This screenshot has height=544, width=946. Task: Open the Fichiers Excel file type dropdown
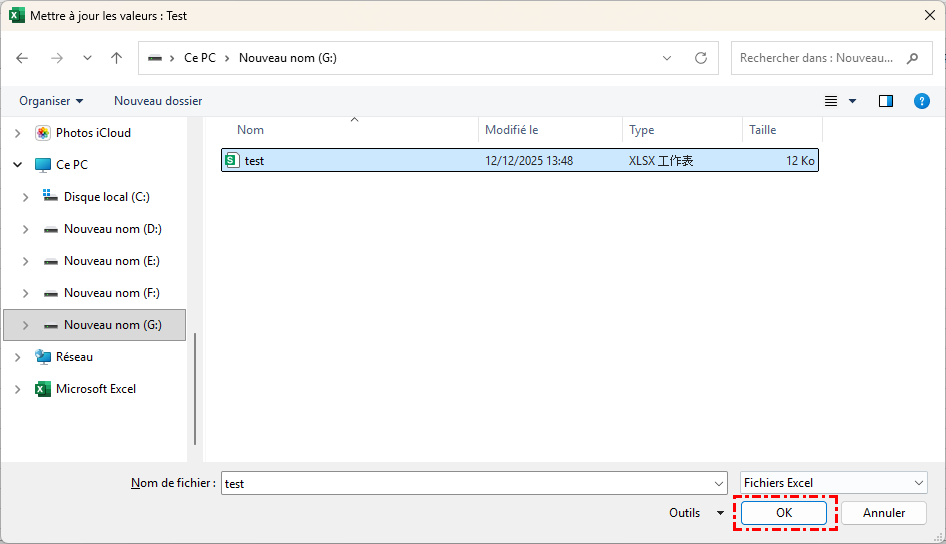tap(833, 483)
